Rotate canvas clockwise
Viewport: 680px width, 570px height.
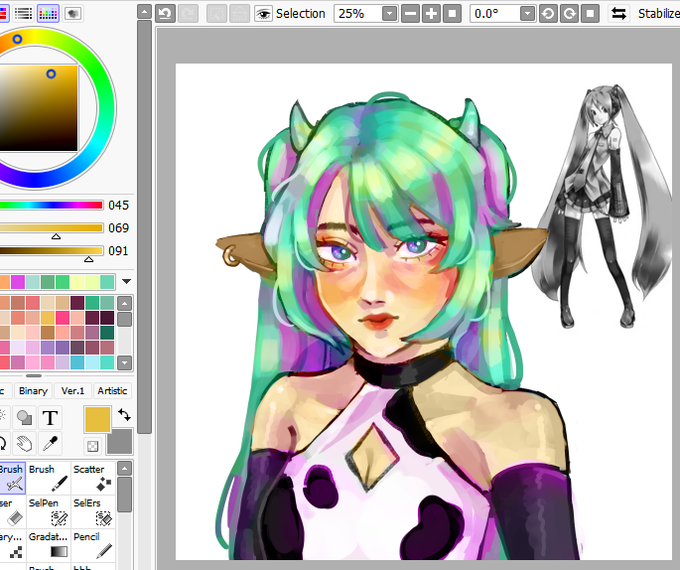click(569, 14)
